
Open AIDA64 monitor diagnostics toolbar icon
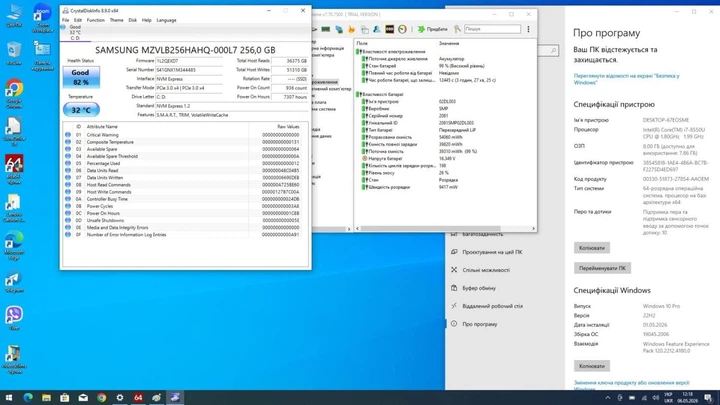click(339, 29)
